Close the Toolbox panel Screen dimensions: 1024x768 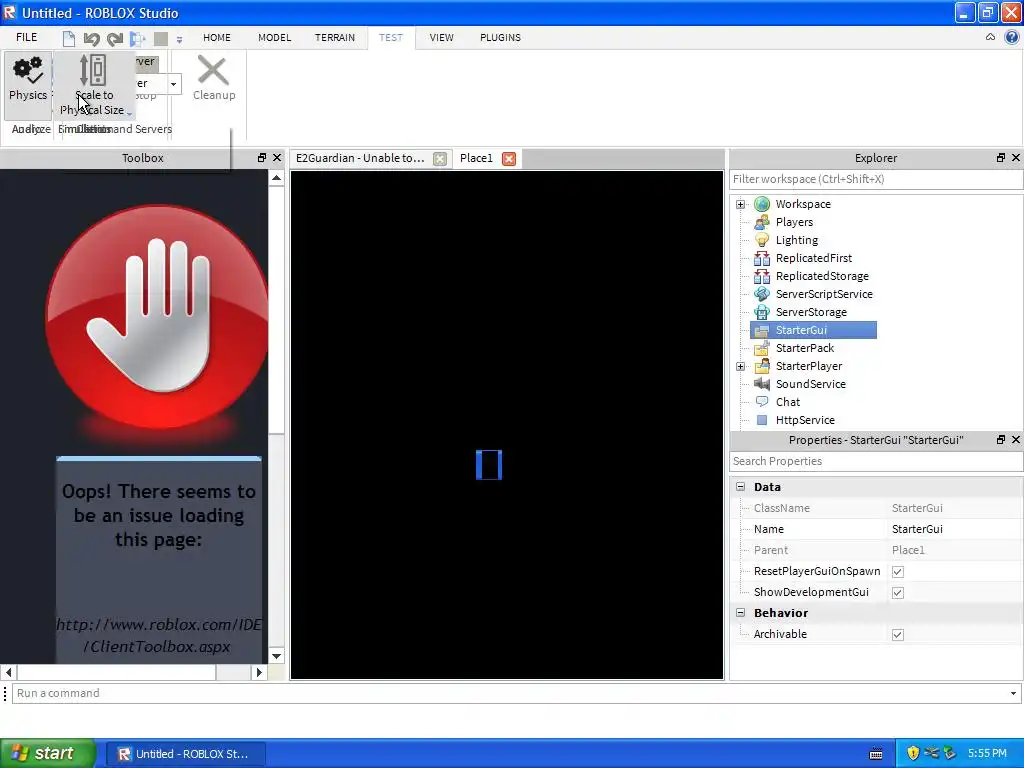coord(277,157)
